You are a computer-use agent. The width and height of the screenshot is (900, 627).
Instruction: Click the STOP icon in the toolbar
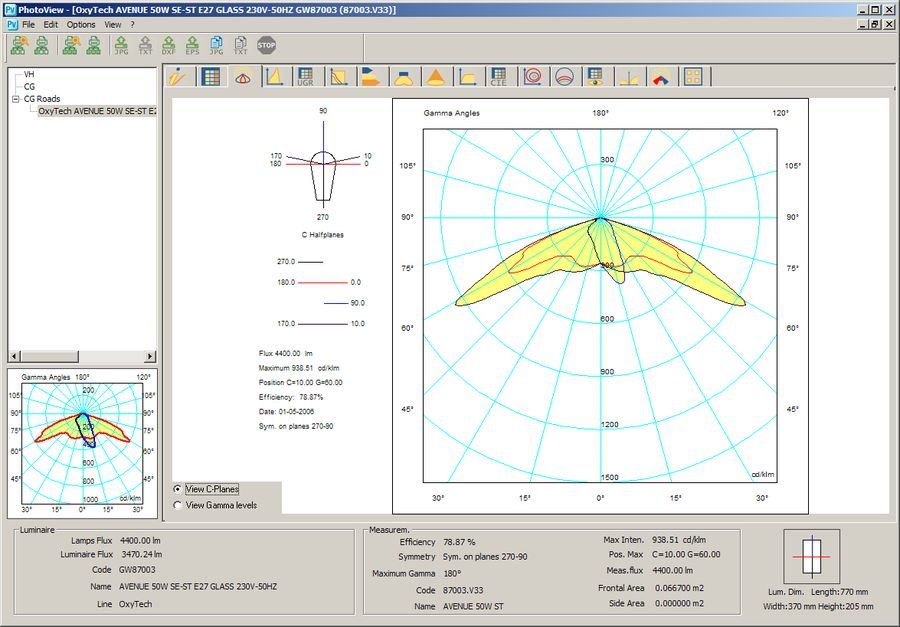(x=266, y=45)
